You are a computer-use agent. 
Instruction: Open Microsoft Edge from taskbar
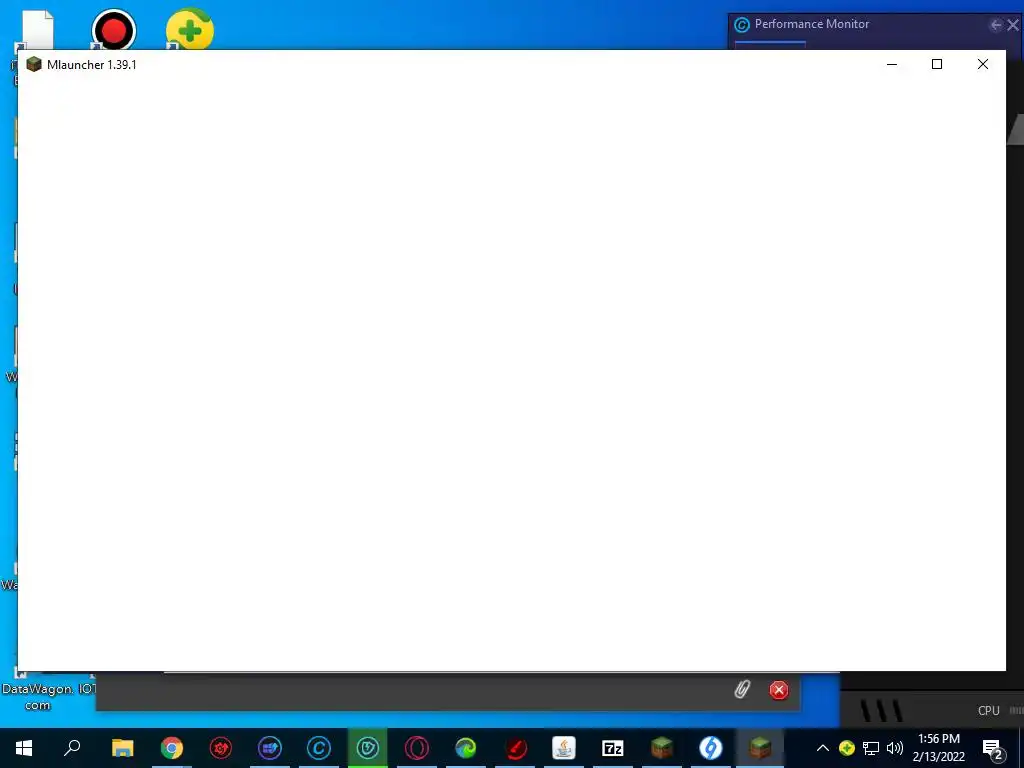tap(466, 748)
